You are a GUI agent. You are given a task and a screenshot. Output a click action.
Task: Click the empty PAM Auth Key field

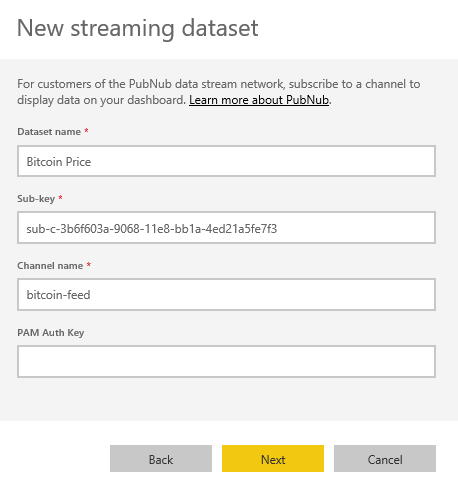[x=226, y=362]
